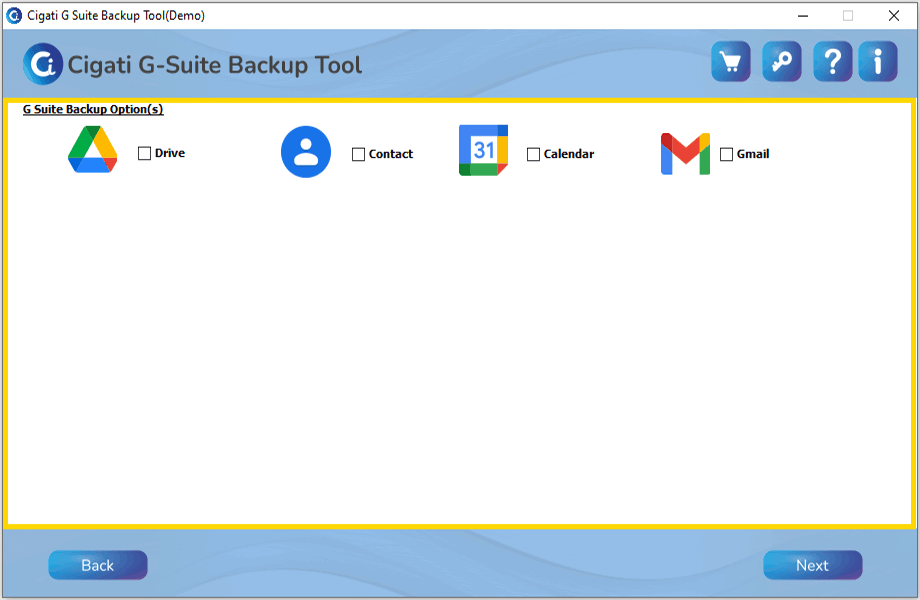
Task: Click the G Suite Backup Option(s) heading
Action: pyautogui.click(x=93, y=109)
